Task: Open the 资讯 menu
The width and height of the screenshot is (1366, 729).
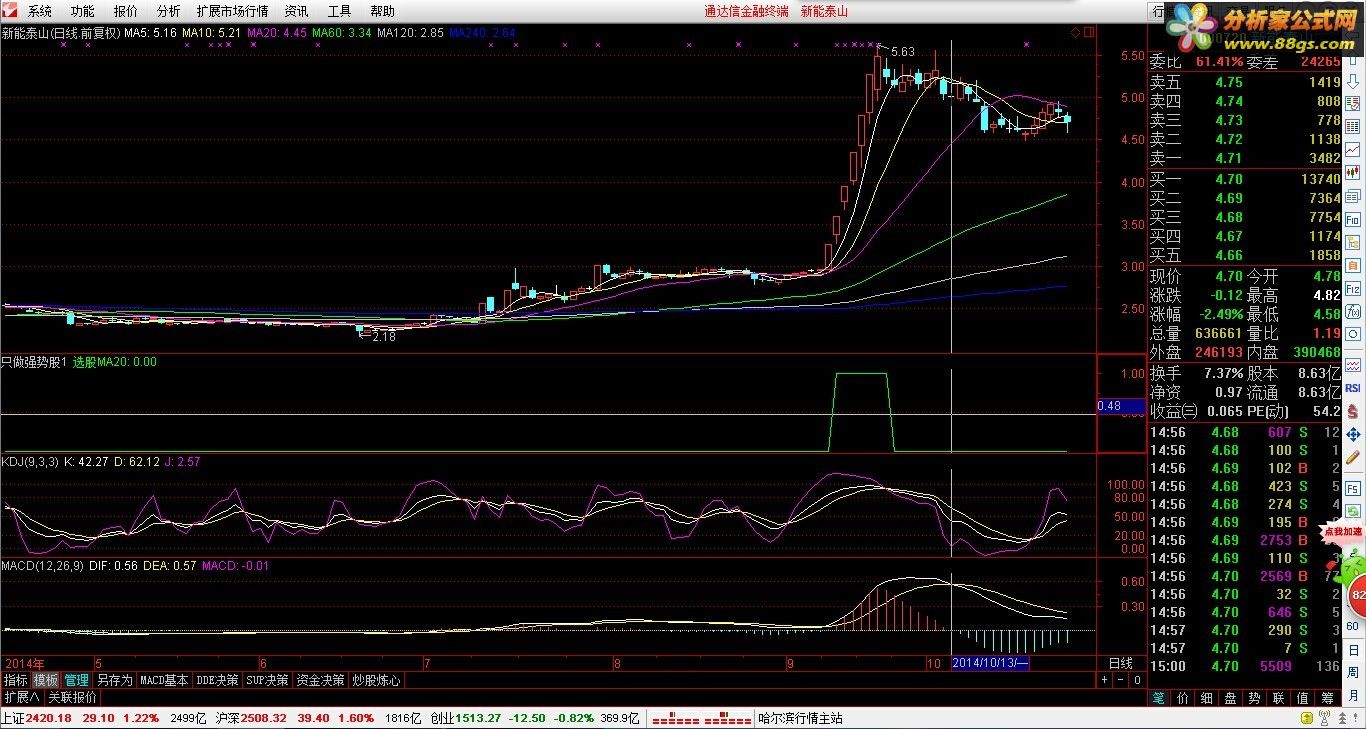Action: 296,11
